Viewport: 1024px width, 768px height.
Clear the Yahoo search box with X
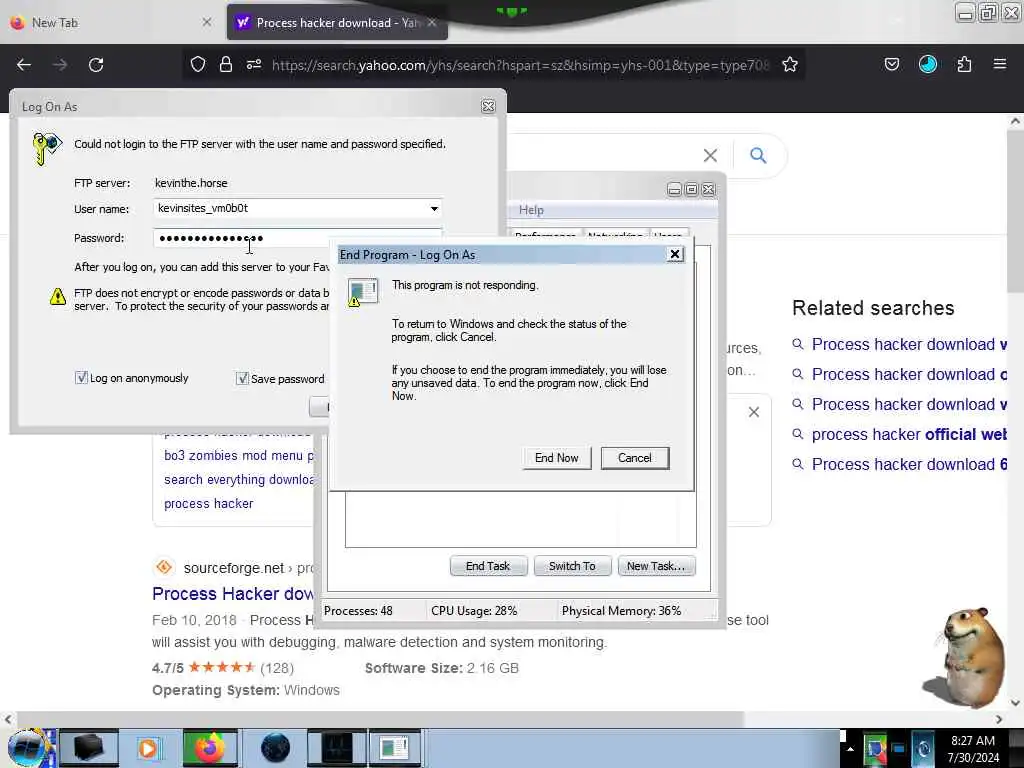[x=710, y=155]
